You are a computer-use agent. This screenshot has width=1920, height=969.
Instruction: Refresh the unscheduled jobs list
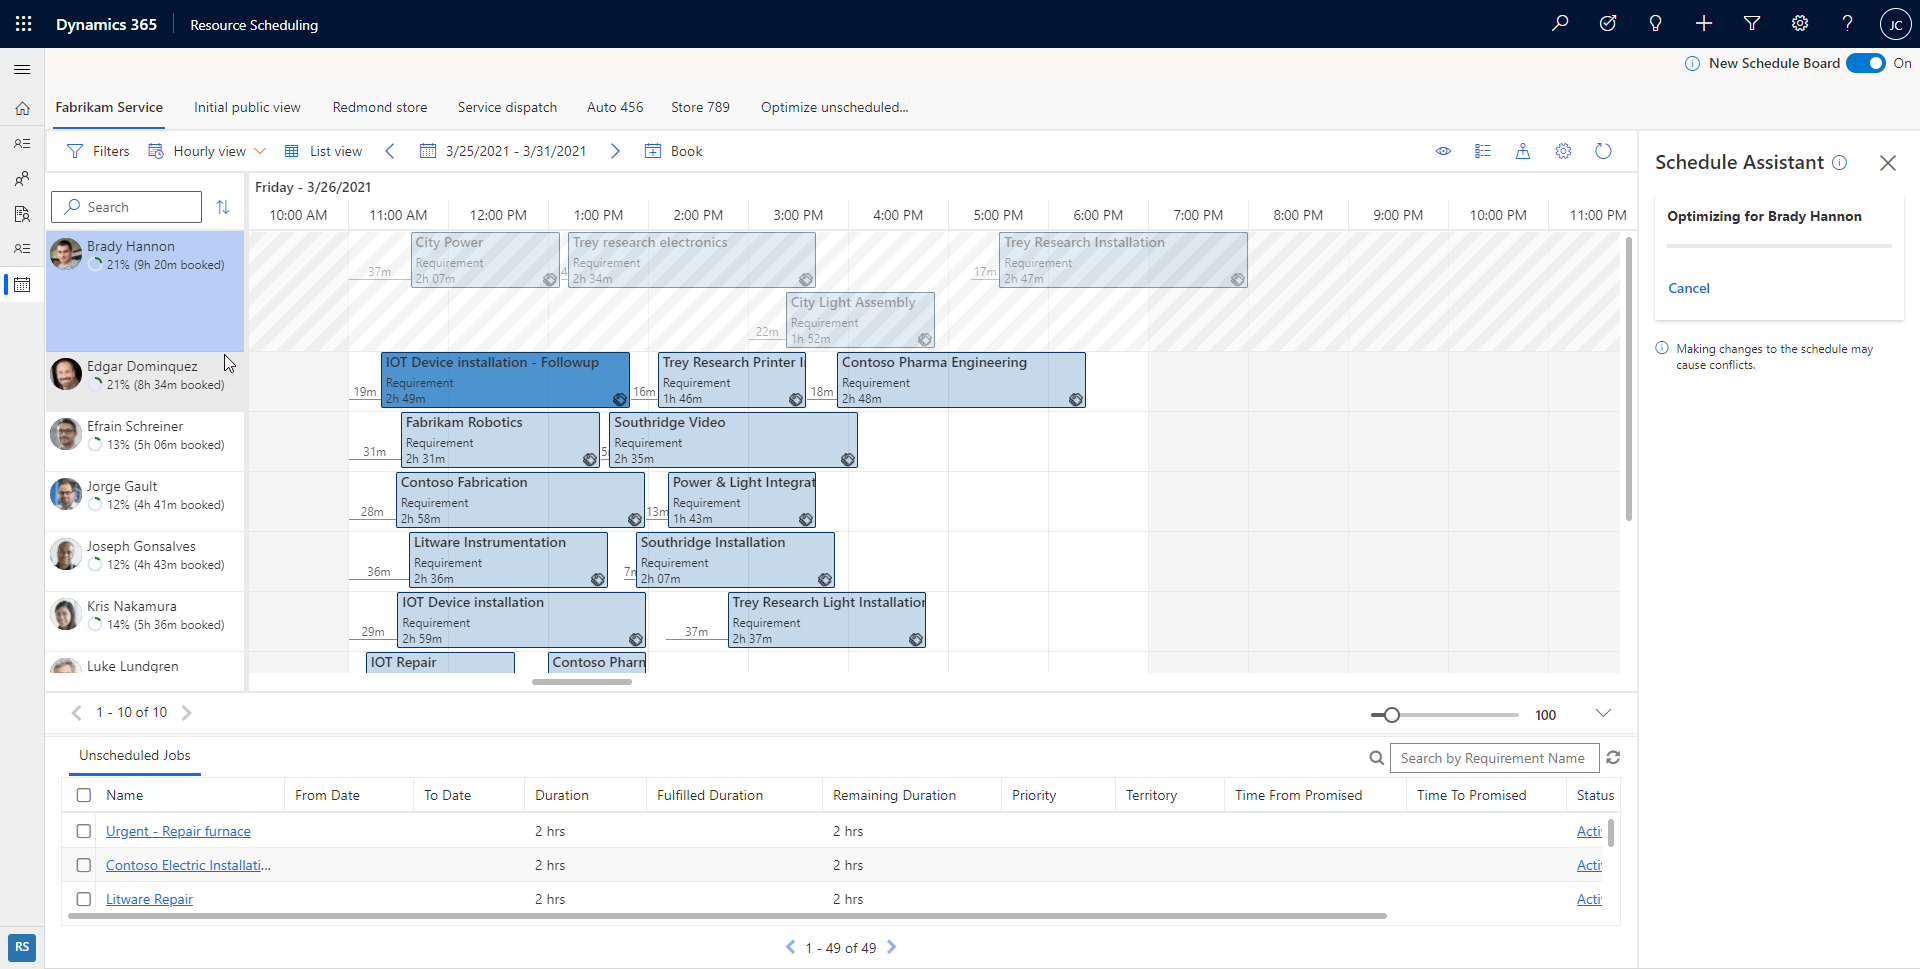pyautogui.click(x=1613, y=758)
